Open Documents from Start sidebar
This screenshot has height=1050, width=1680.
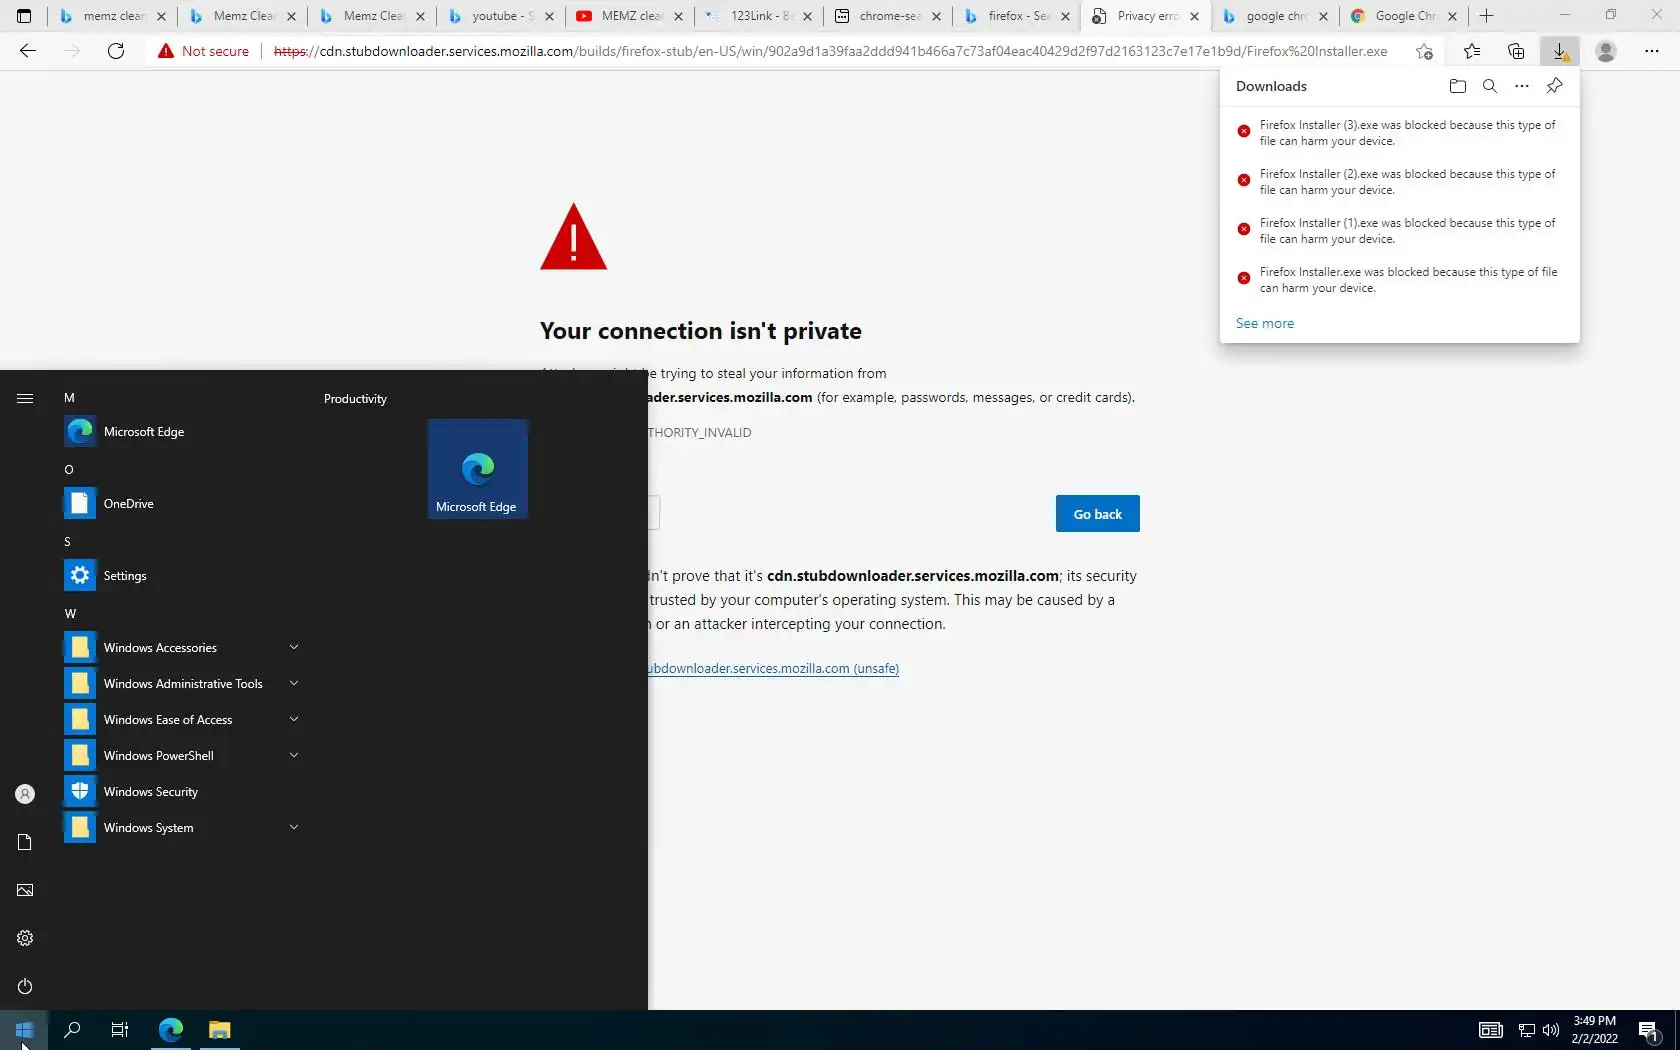25,842
